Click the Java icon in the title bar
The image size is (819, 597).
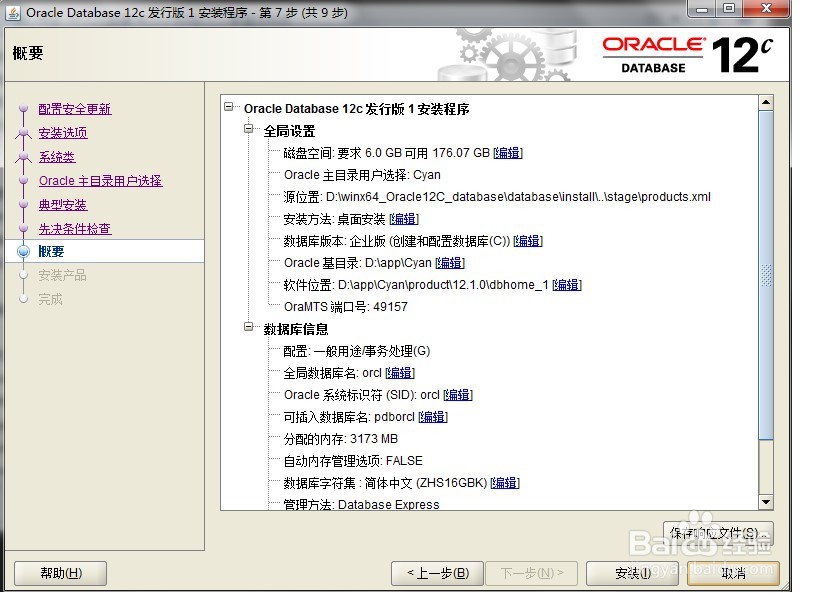[x=14, y=13]
